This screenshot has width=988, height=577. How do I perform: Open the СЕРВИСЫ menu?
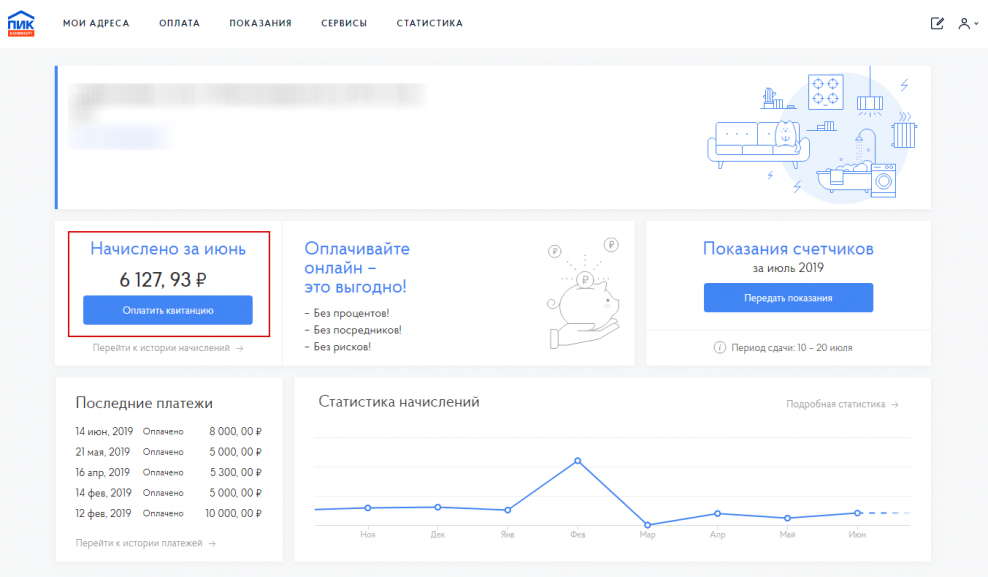[344, 22]
